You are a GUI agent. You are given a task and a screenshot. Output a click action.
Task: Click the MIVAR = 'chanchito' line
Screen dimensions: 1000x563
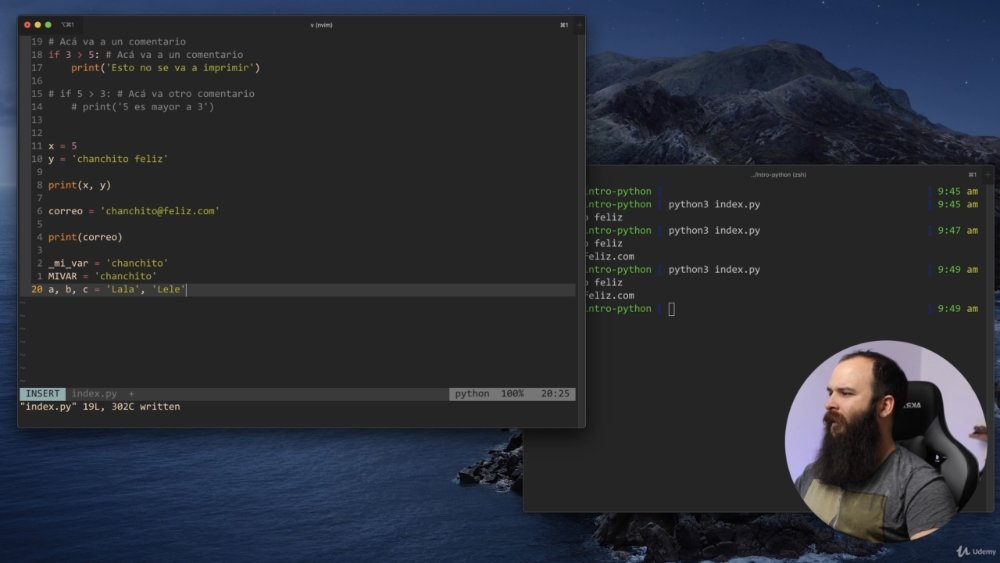pyautogui.click(x=102, y=276)
